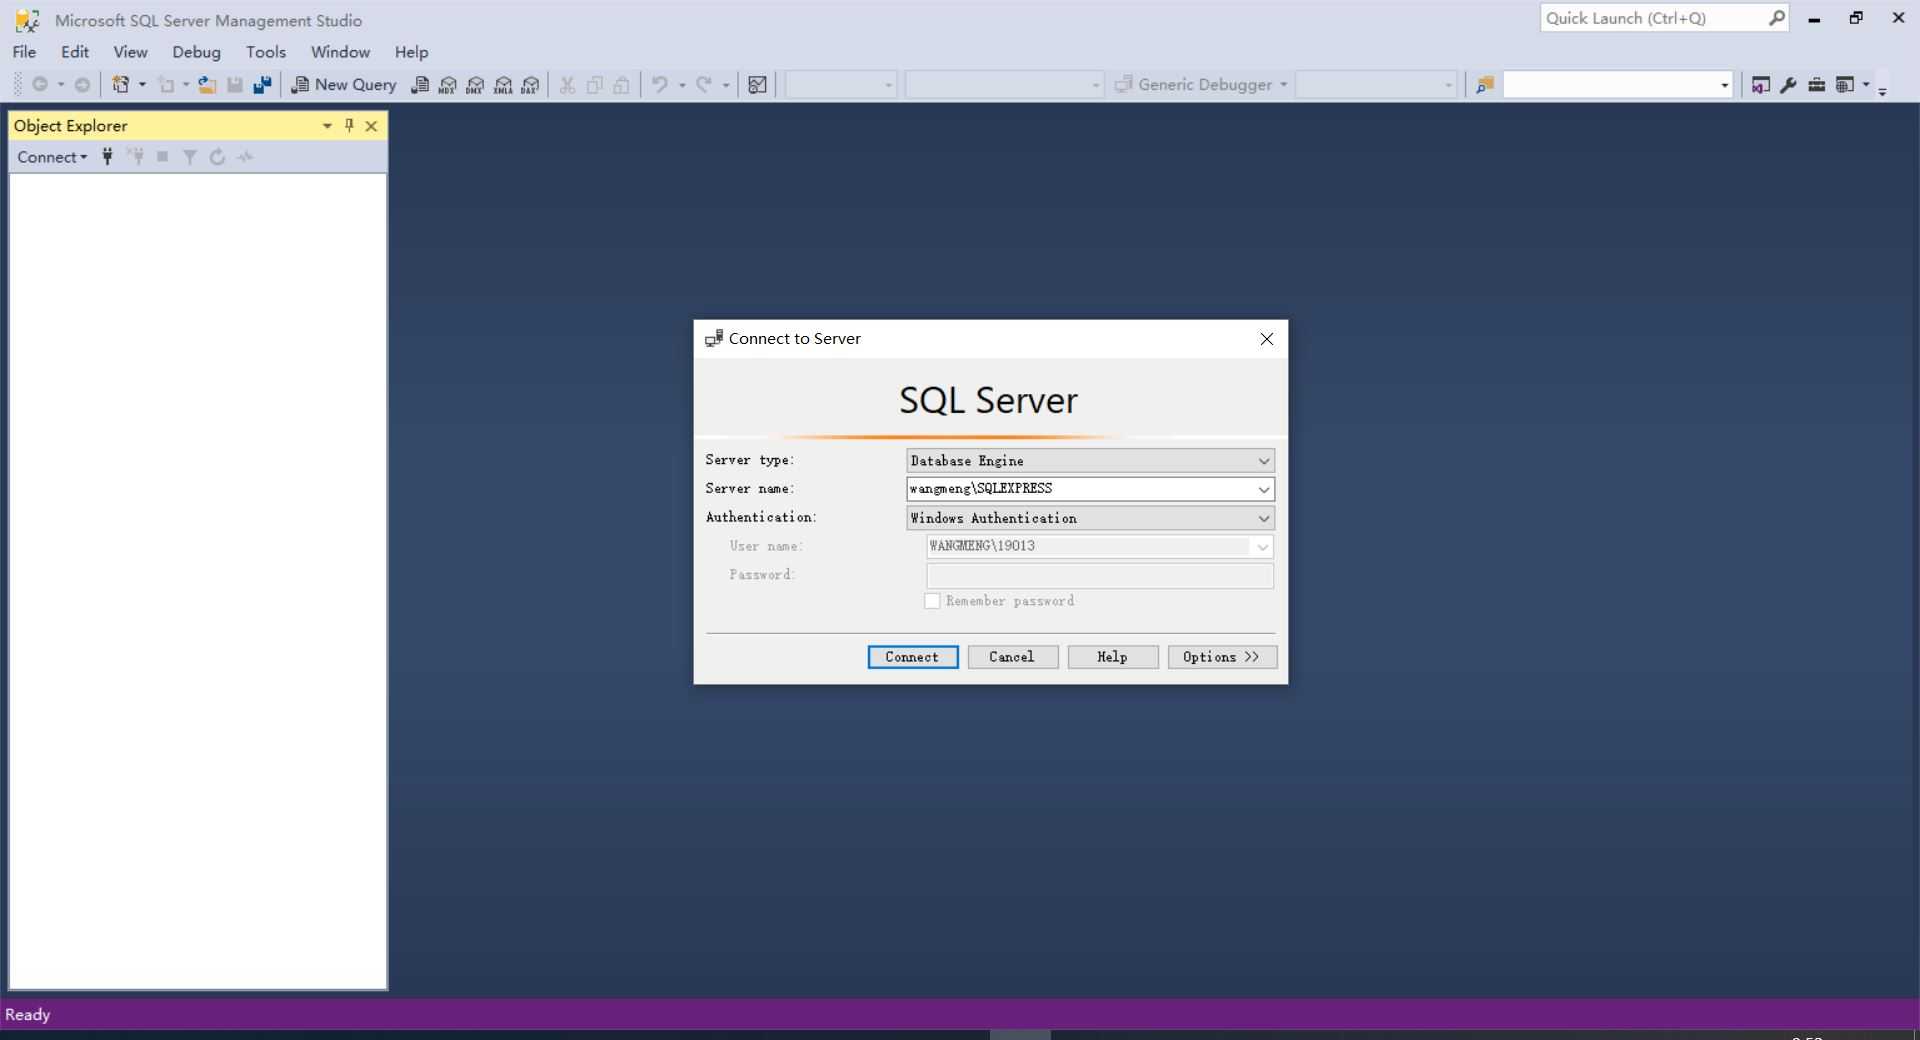Image resolution: width=1920 pixels, height=1040 pixels.
Task: Click the Refresh icon in Object Explorer
Action: [217, 156]
